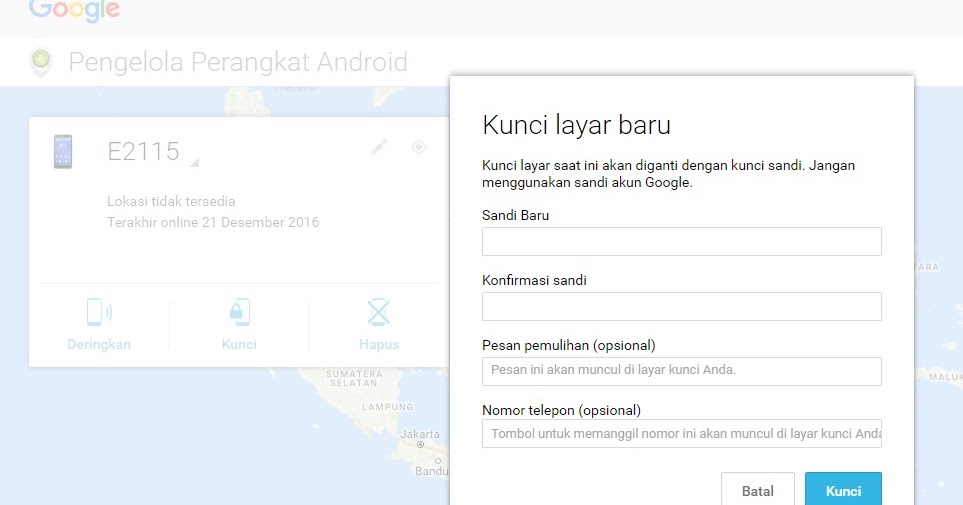Image resolution: width=963 pixels, height=505 pixels.
Task: Click the locate device target icon
Action: [419, 147]
